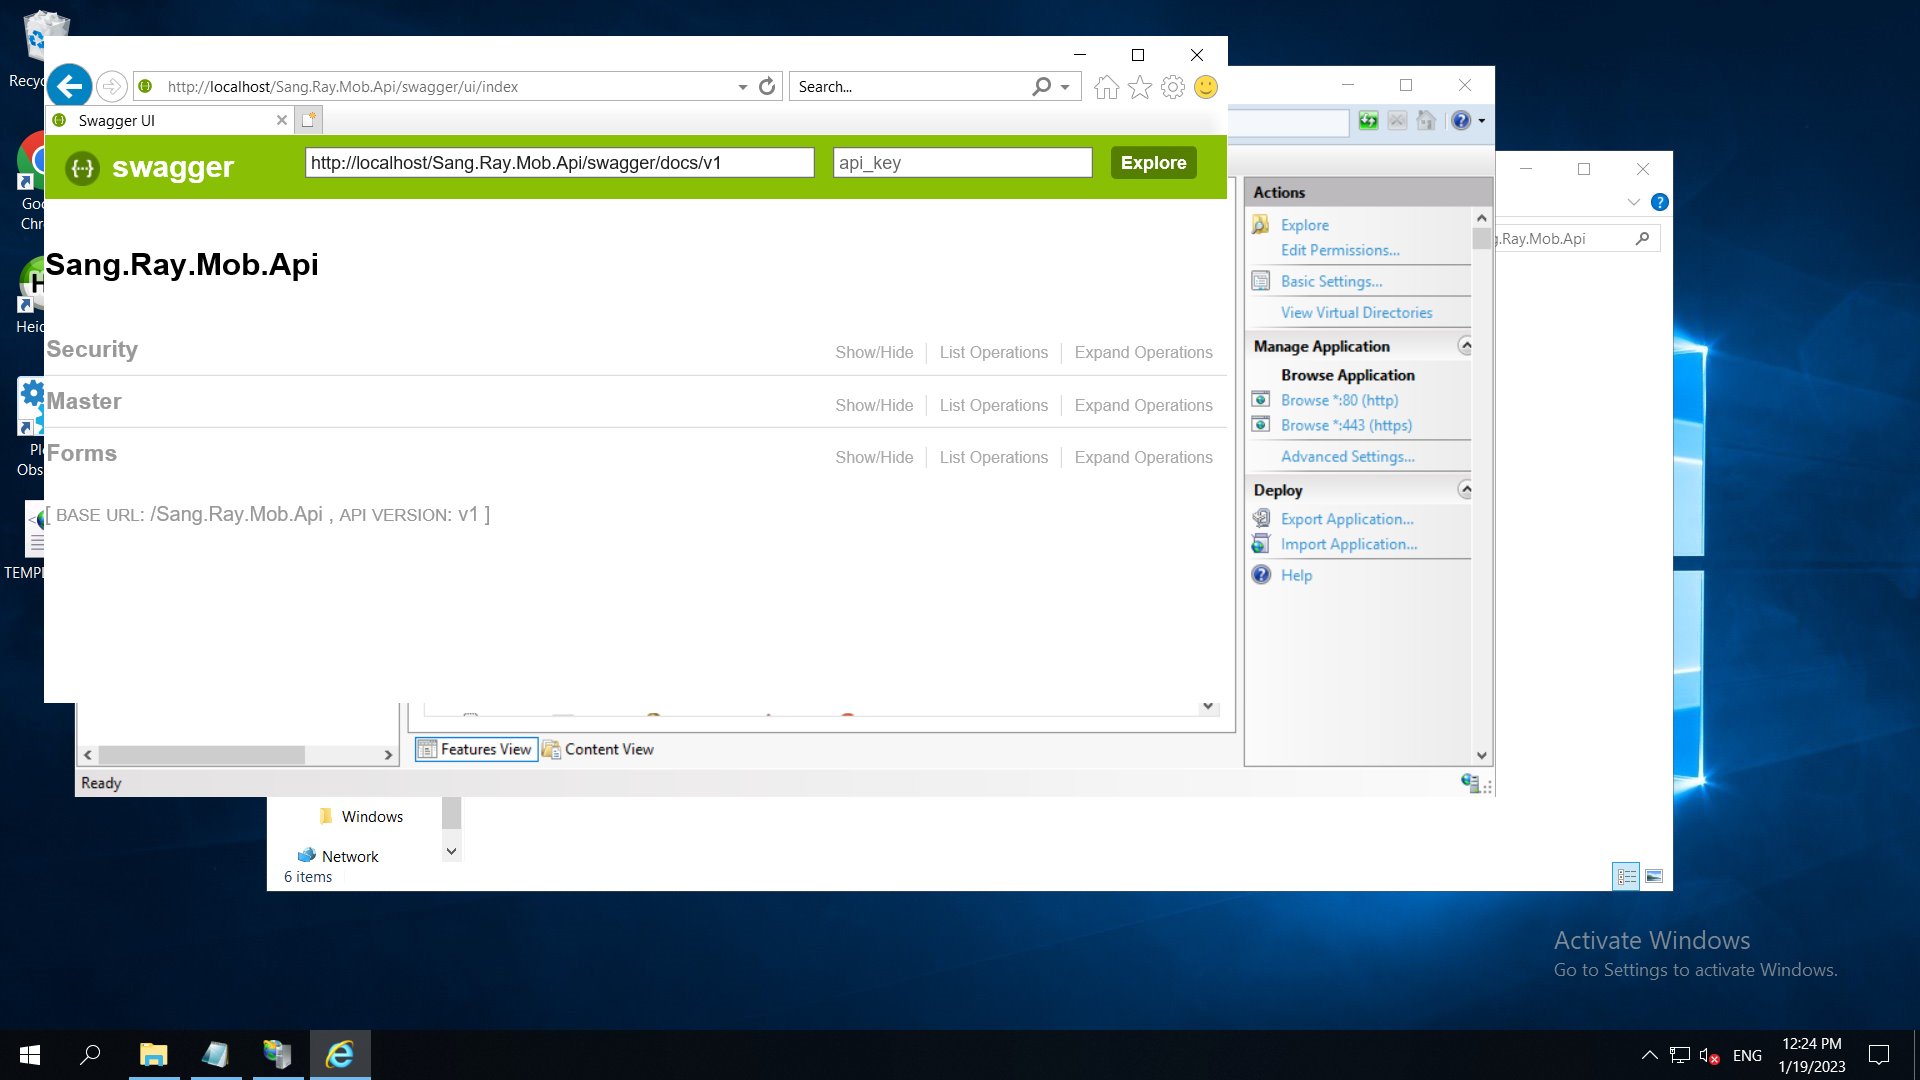This screenshot has height=1080, width=1920.
Task: Click Expand Operations for Master
Action: pos(1143,405)
